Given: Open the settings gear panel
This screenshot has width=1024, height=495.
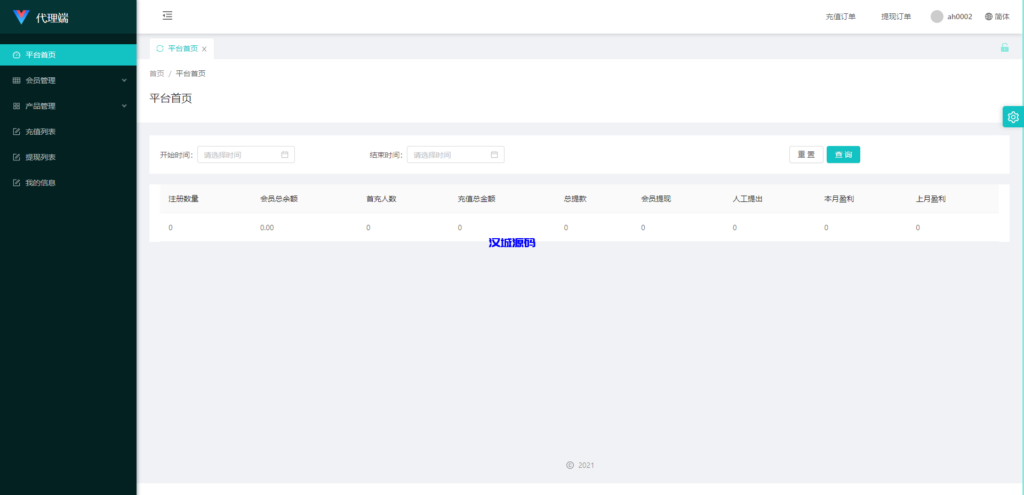Looking at the screenshot, I should pos(1013,117).
